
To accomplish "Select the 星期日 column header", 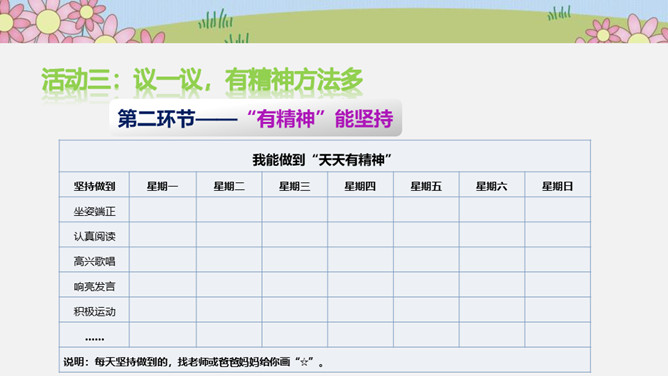I will point(557,186).
